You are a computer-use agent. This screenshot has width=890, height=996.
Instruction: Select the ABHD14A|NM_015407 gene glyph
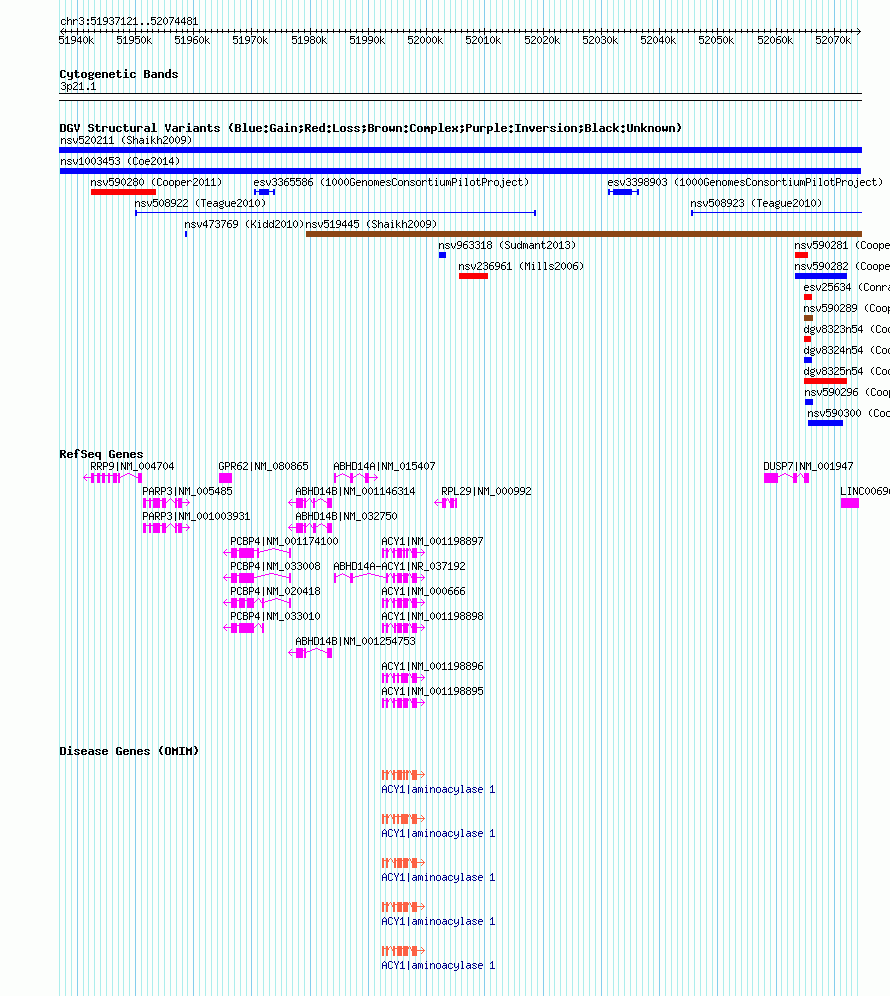point(356,478)
